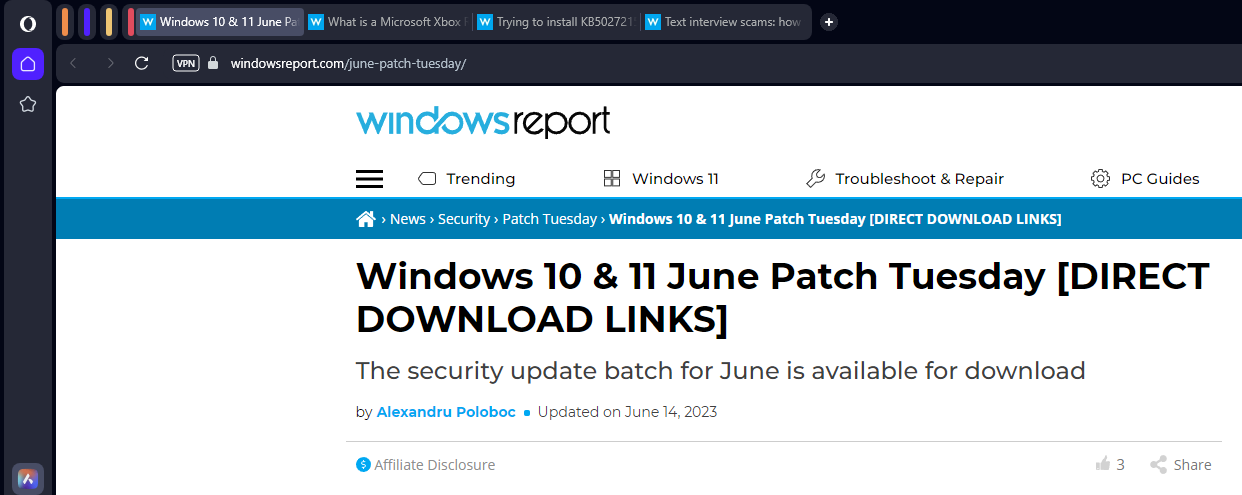Open the PC Guides menu item
This screenshot has width=1242, height=495.
pyautogui.click(x=1145, y=179)
